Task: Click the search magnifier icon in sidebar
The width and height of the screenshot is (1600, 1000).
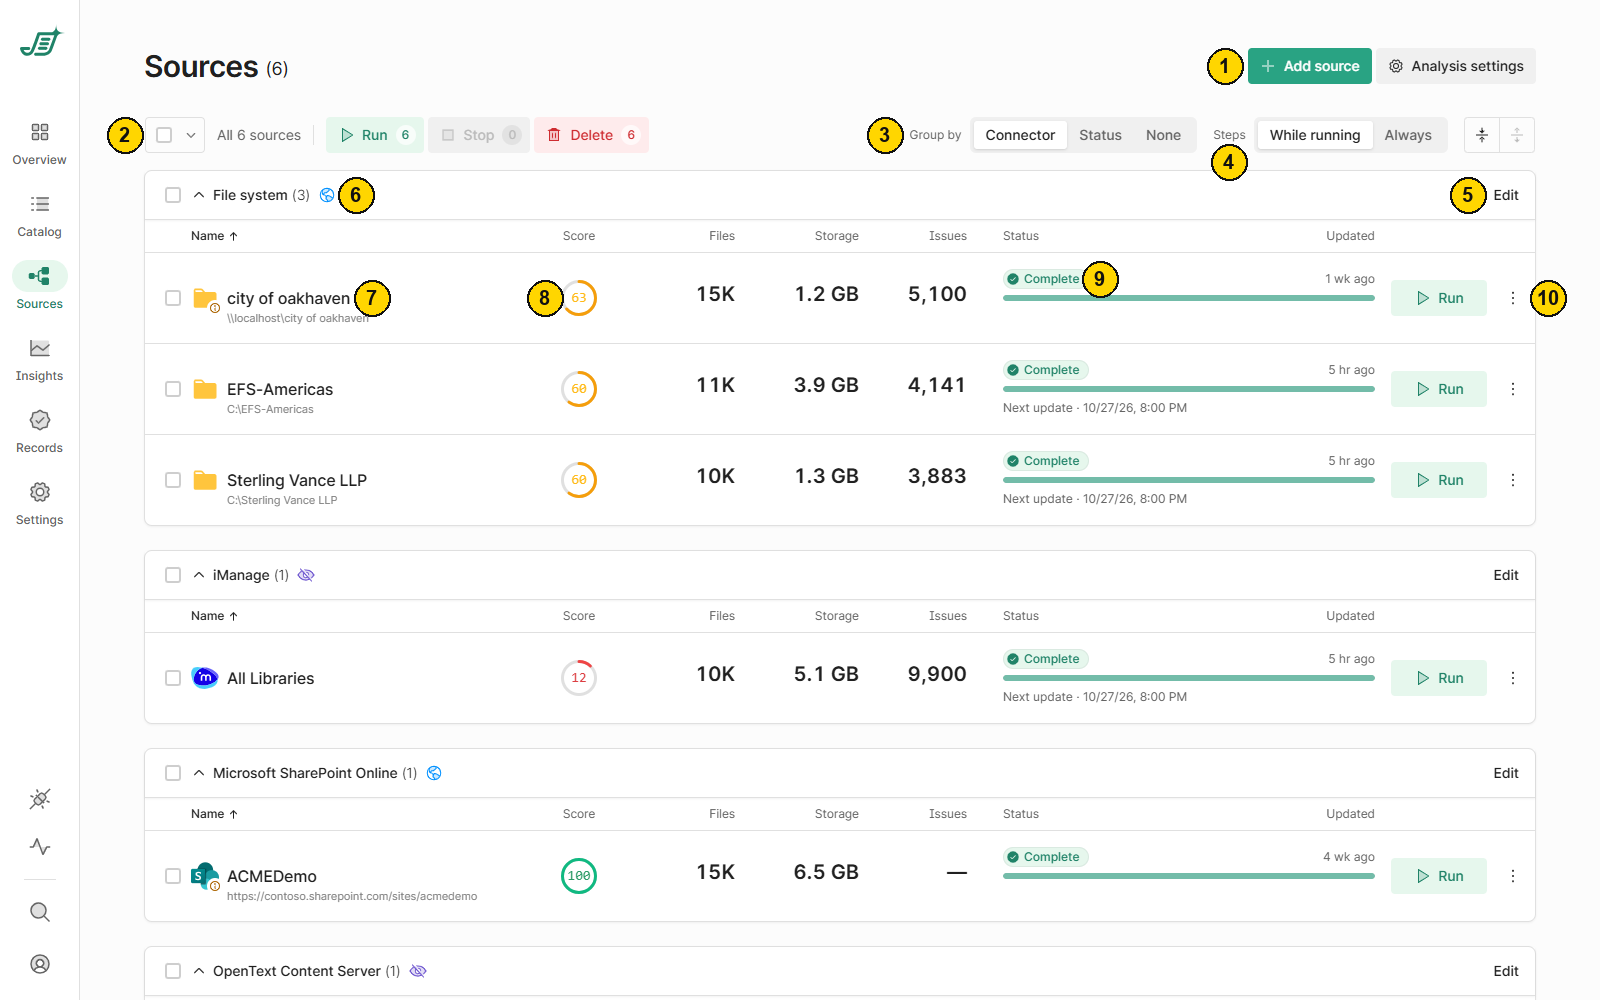Action: pos(40,912)
